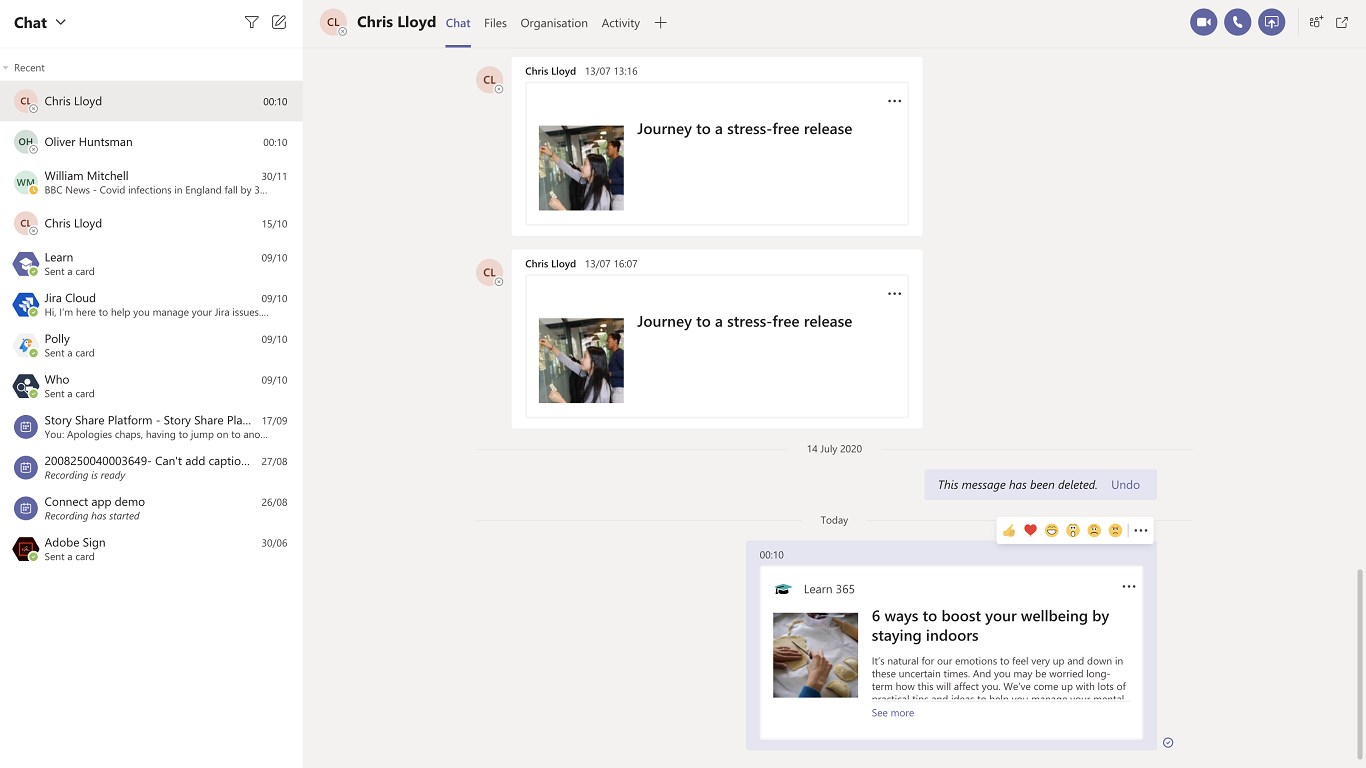Click Chris Lloyd avatar in chat header
The width and height of the screenshot is (1366, 768).
pyautogui.click(x=333, y=22)
